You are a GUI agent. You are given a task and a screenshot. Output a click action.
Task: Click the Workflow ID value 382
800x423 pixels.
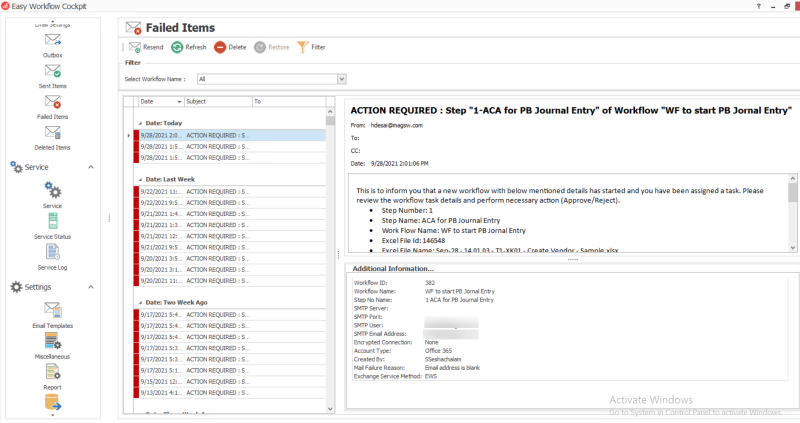[x=430, y=283]
